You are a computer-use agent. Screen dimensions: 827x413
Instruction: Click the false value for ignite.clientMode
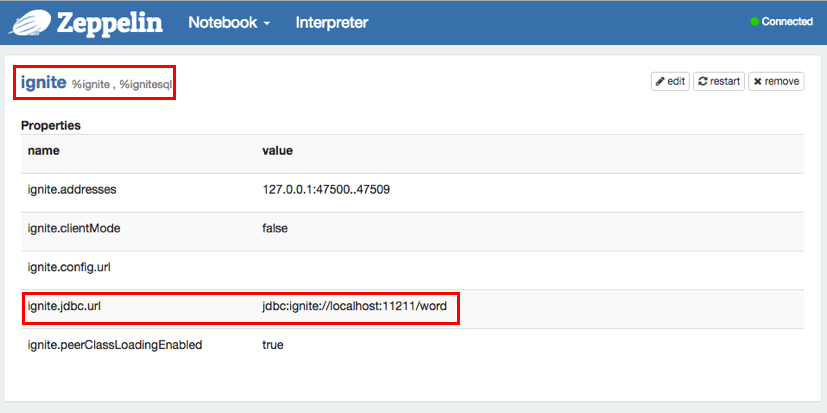click(275, 228)
